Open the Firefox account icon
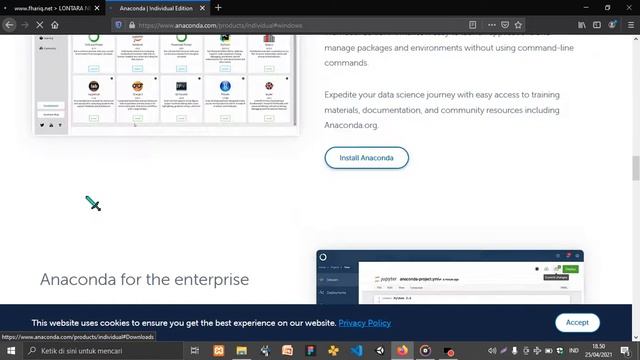The width and height of the screenshot is (640, 360). click(612, 25)
